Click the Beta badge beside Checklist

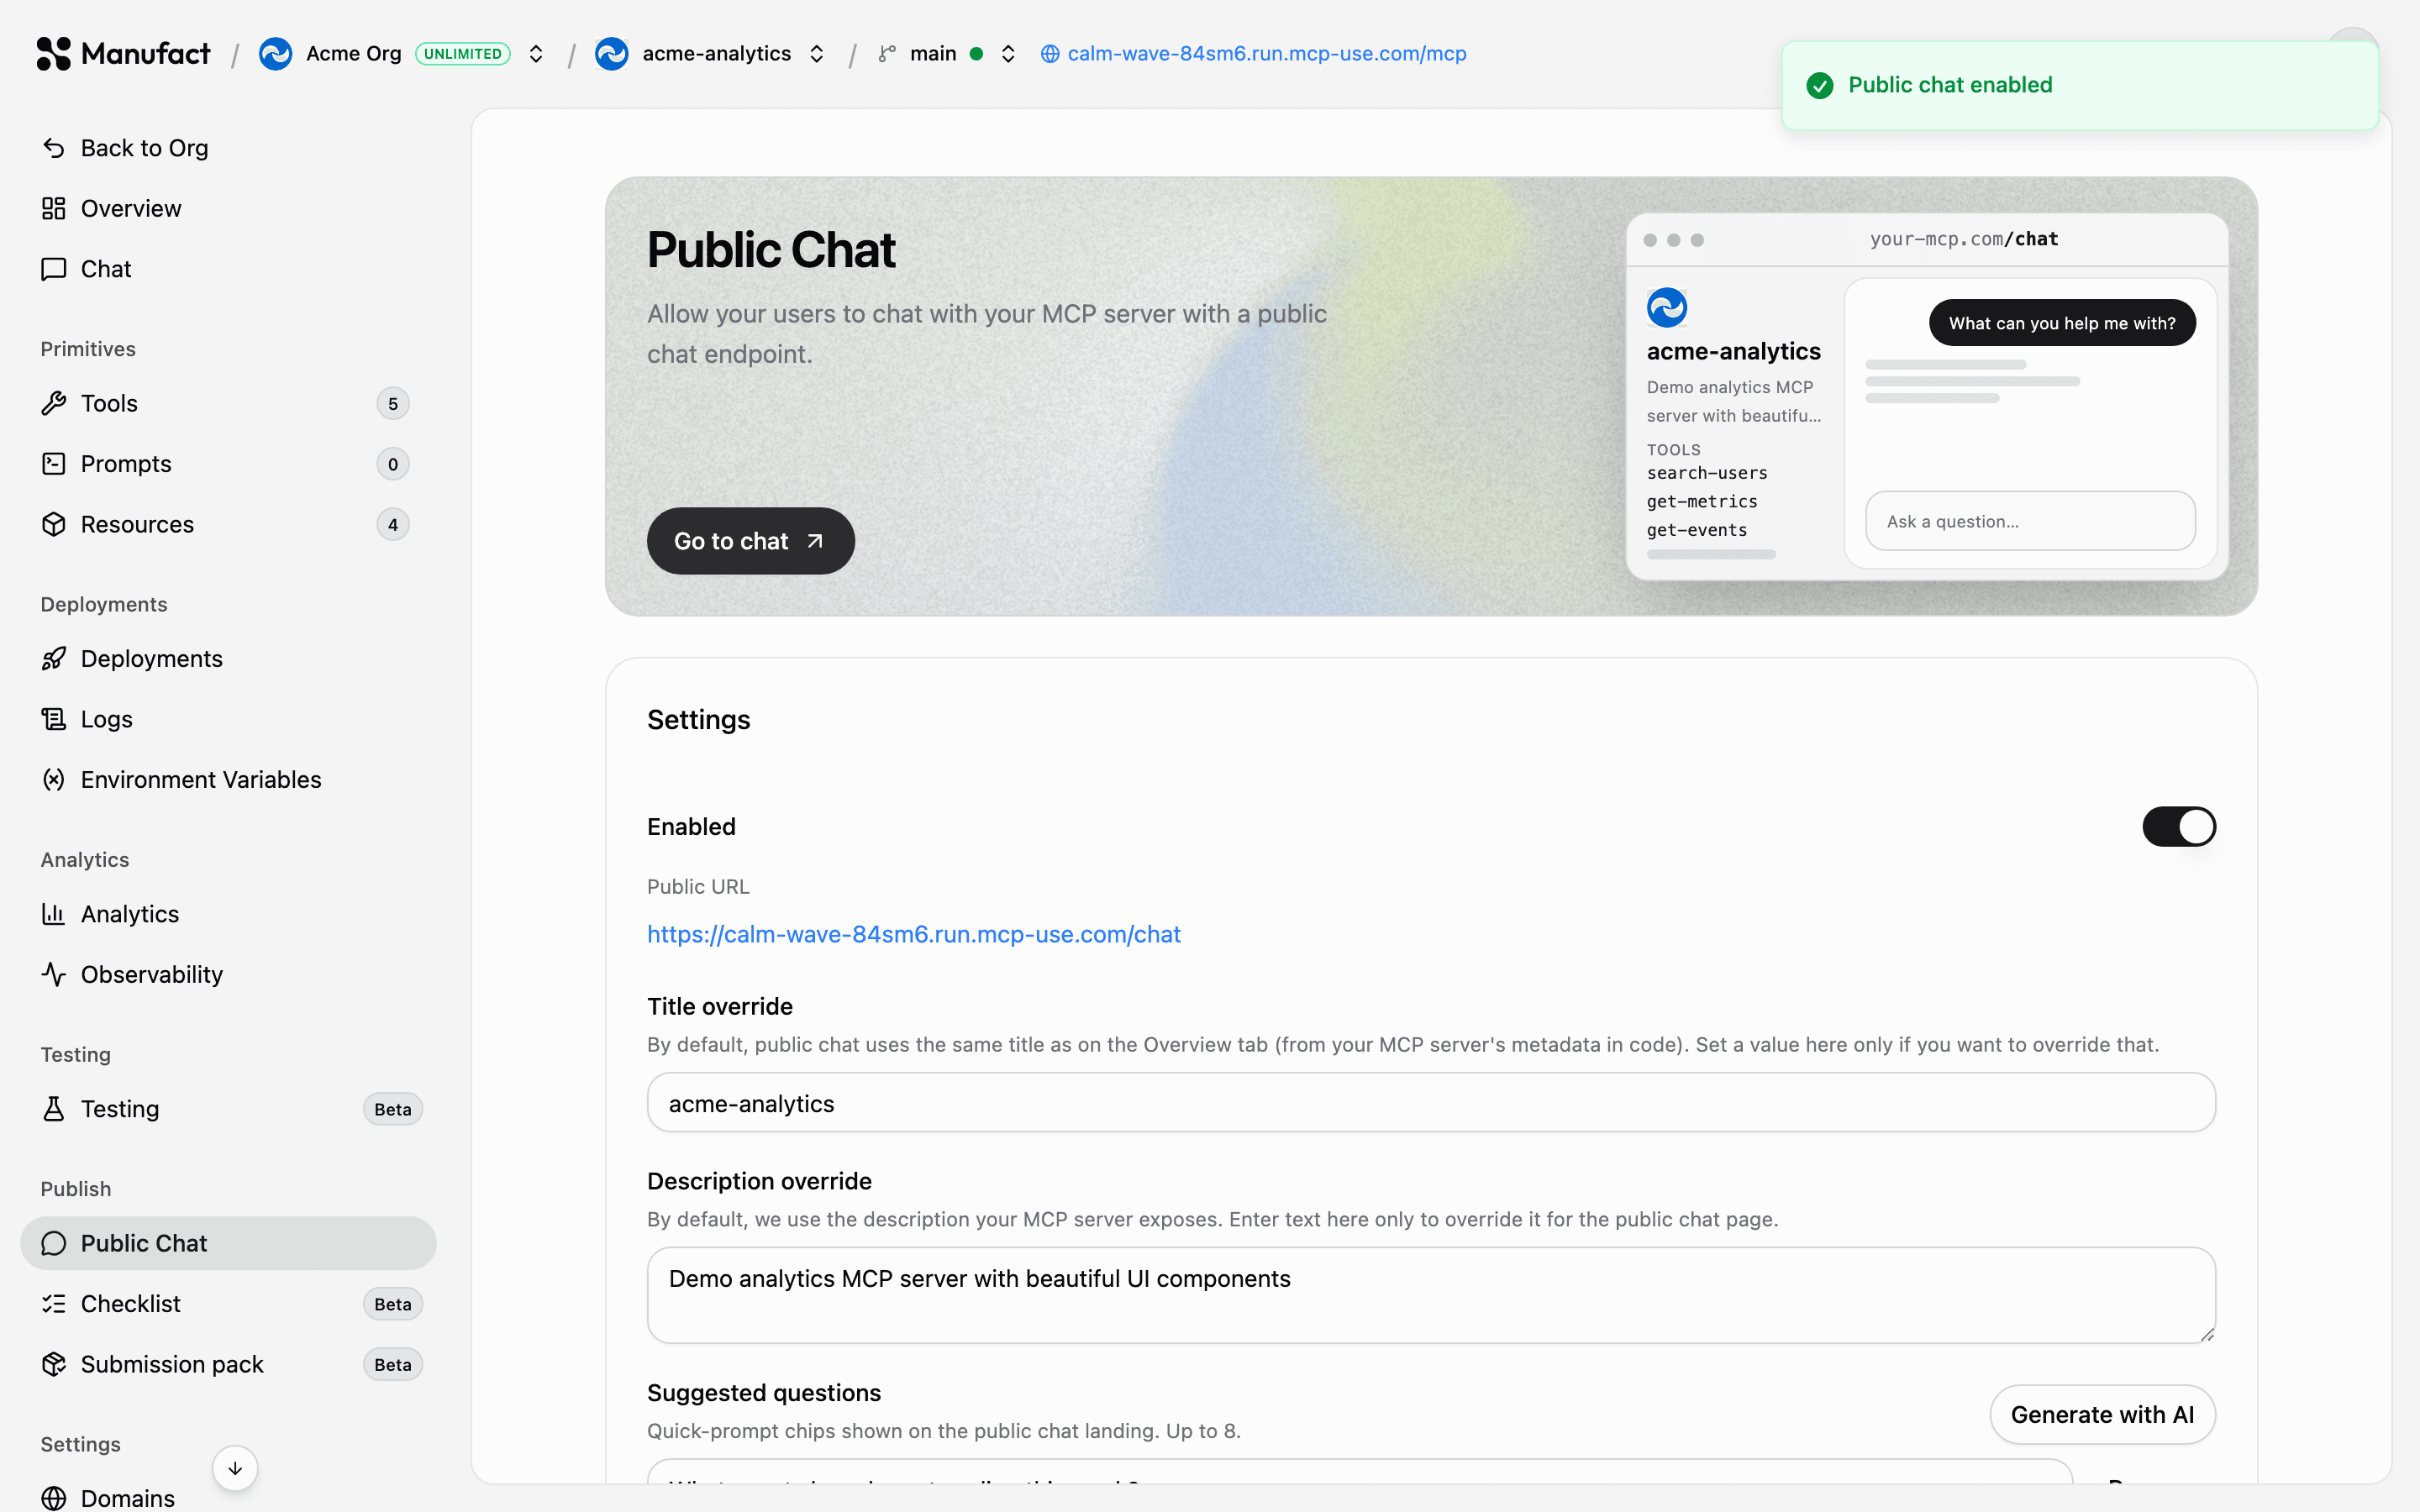point(393,1304)
